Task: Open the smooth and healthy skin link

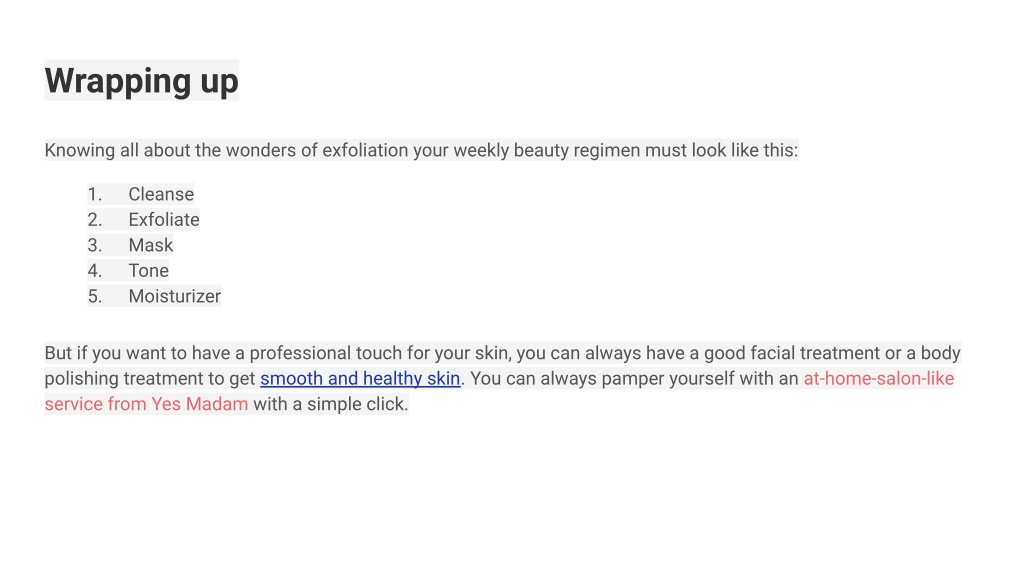Action: click(360, 379)
